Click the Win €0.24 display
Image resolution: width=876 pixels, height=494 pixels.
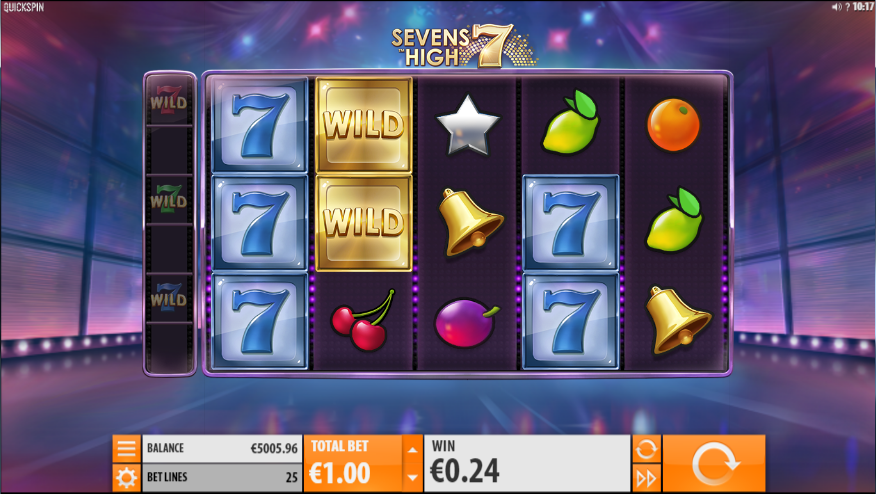point(527,463)
